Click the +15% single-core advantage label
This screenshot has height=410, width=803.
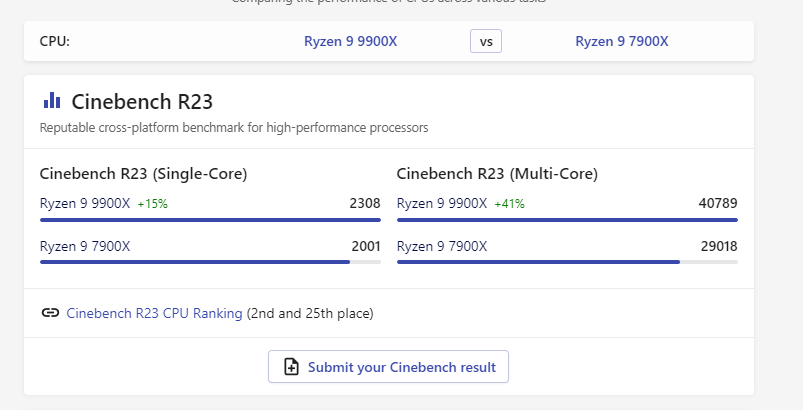point(153,204)
